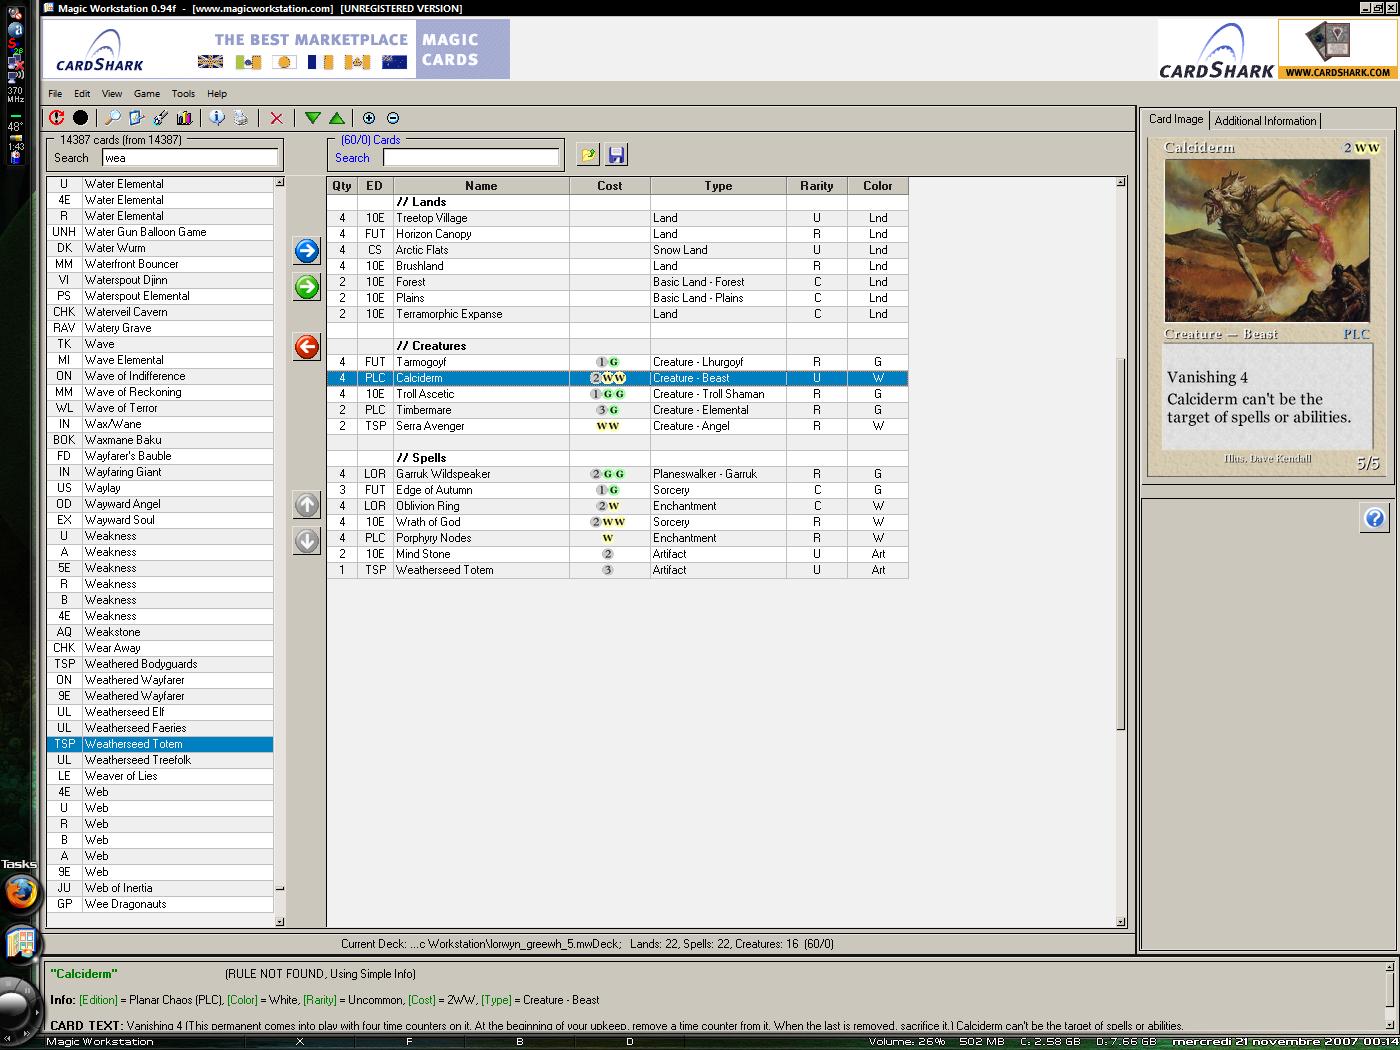Image resolution: width=1400 pixels, height=1050 pixels.
Task: Click the open deck folder icon
Action: pos(588,155)
